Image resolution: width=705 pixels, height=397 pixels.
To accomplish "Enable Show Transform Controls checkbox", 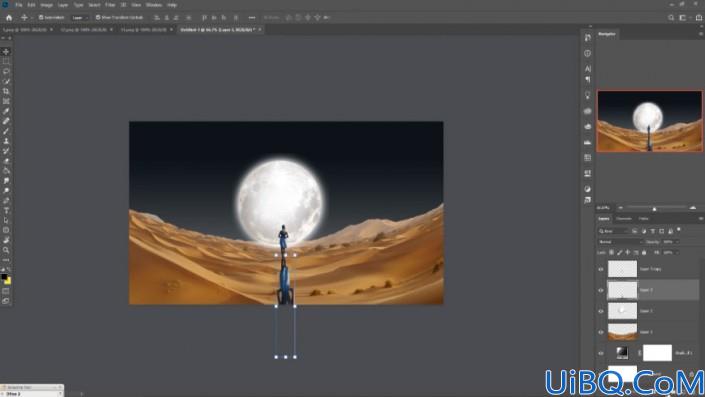I will tap(98, 18).
